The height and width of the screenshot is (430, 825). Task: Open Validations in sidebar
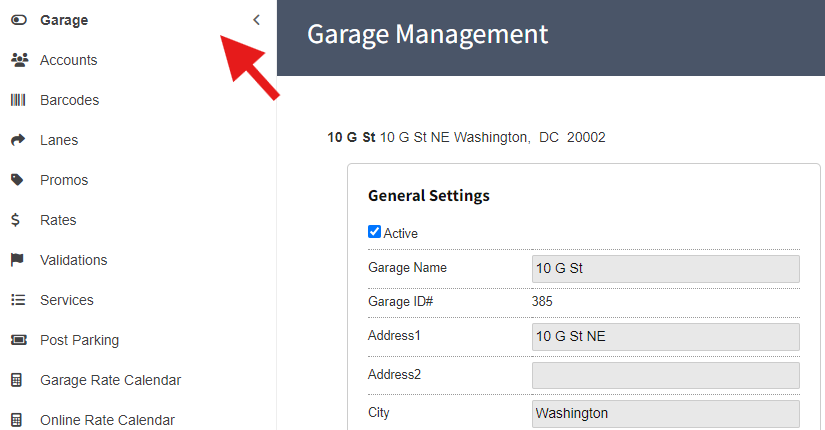coord(74,260)
